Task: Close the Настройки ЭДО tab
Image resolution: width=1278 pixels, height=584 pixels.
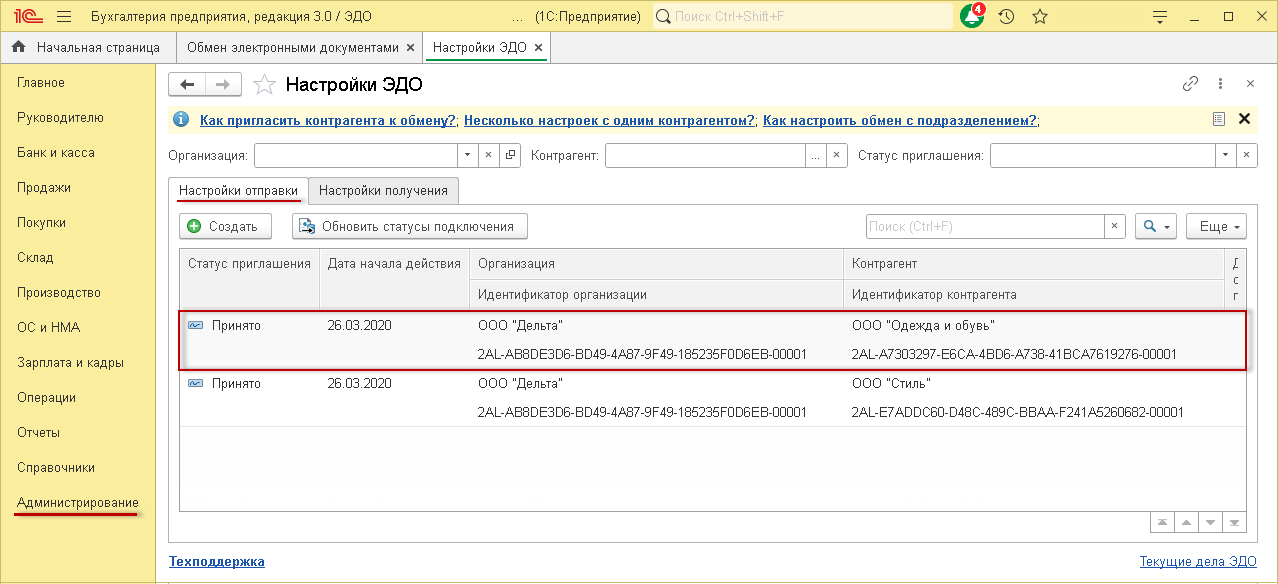Action: (538, 47)
